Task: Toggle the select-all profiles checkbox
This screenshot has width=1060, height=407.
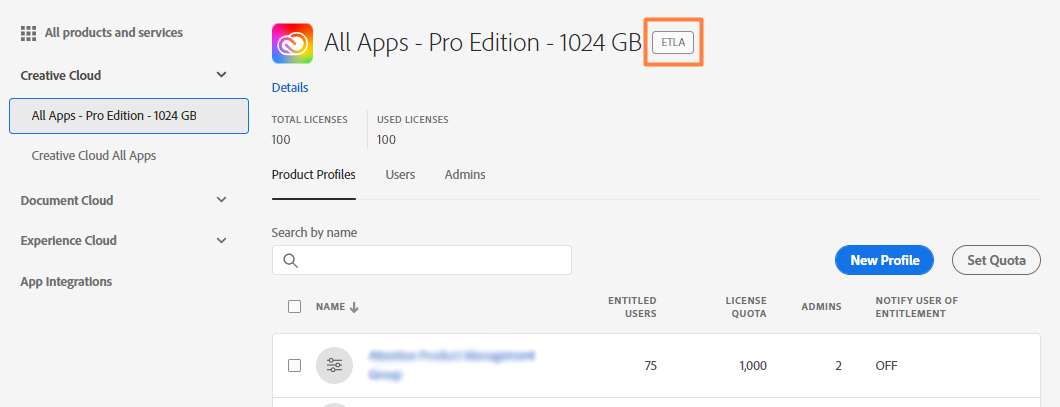Action: 294,306
